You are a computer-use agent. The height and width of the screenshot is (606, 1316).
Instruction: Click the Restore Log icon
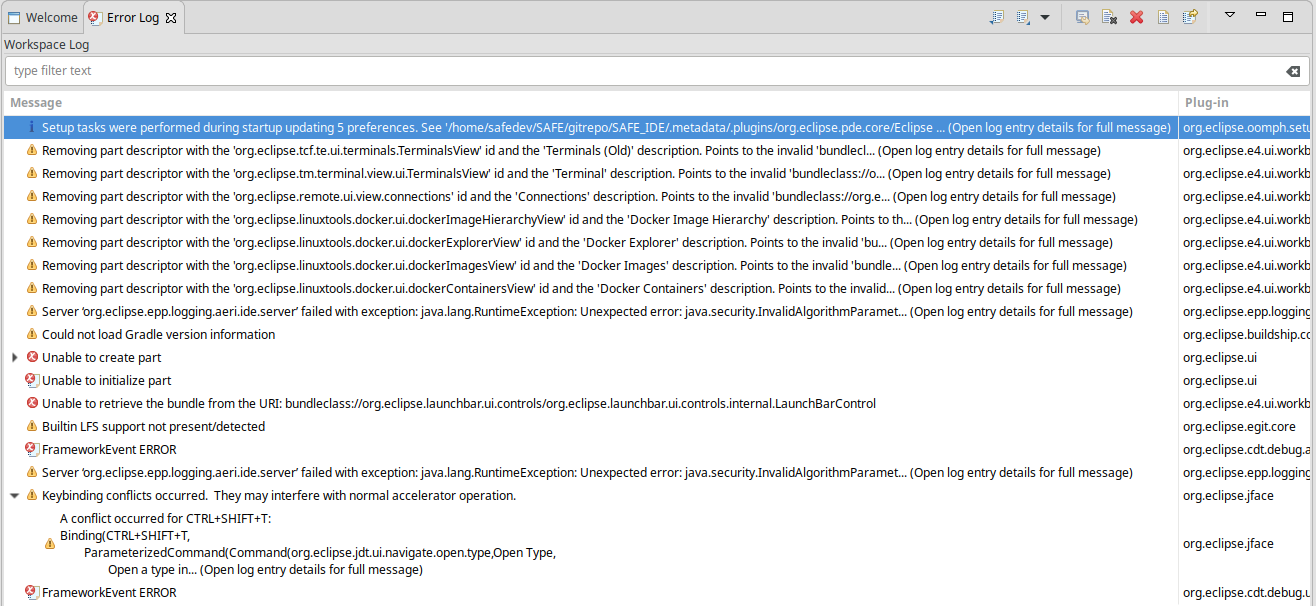point(1190,17)
